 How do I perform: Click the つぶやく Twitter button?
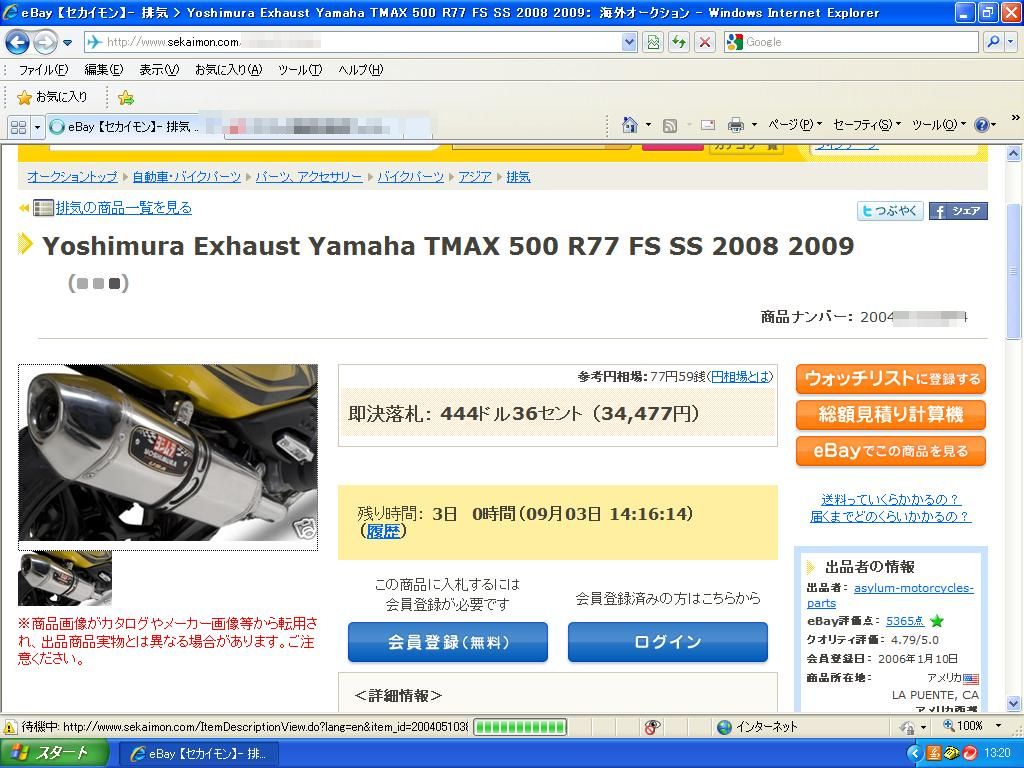pos(889,211)
